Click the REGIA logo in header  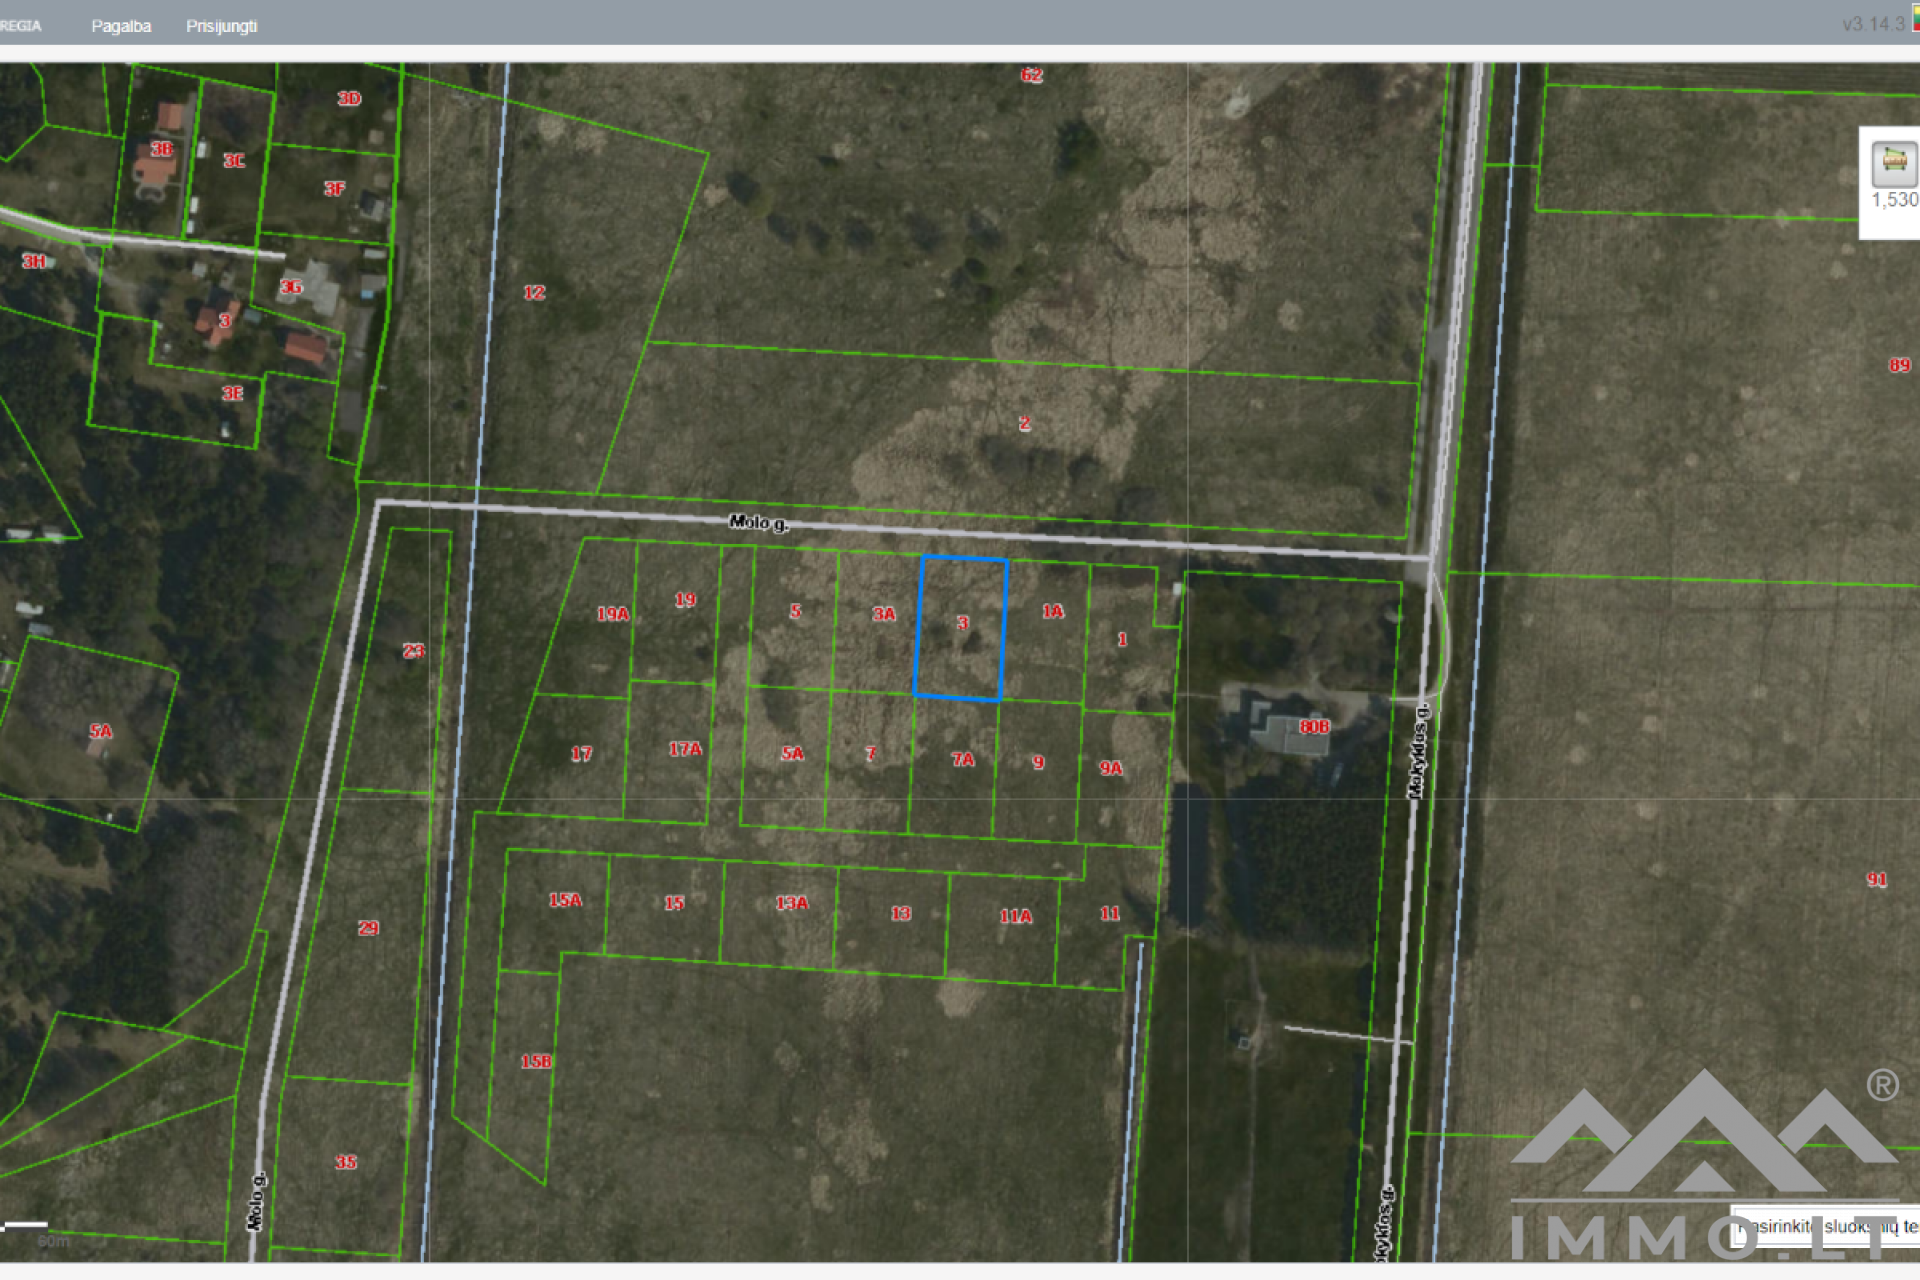(x=20, y=26)
